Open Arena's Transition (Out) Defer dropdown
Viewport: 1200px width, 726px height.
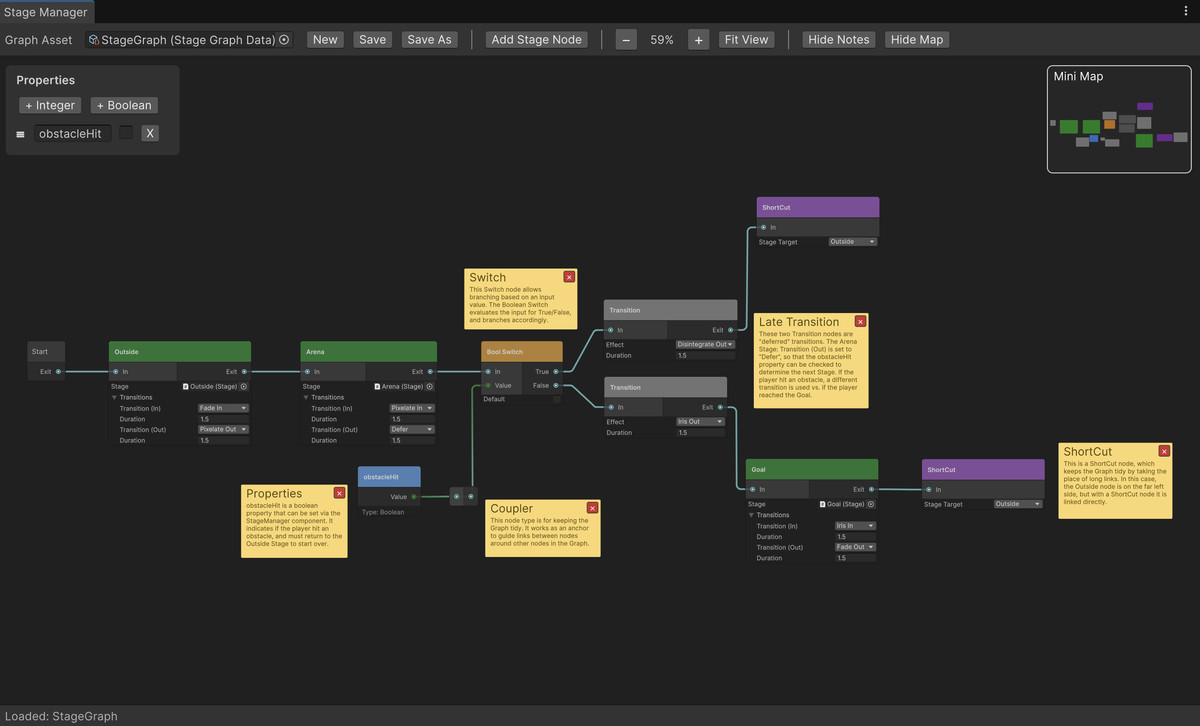(x=412, y=429)
